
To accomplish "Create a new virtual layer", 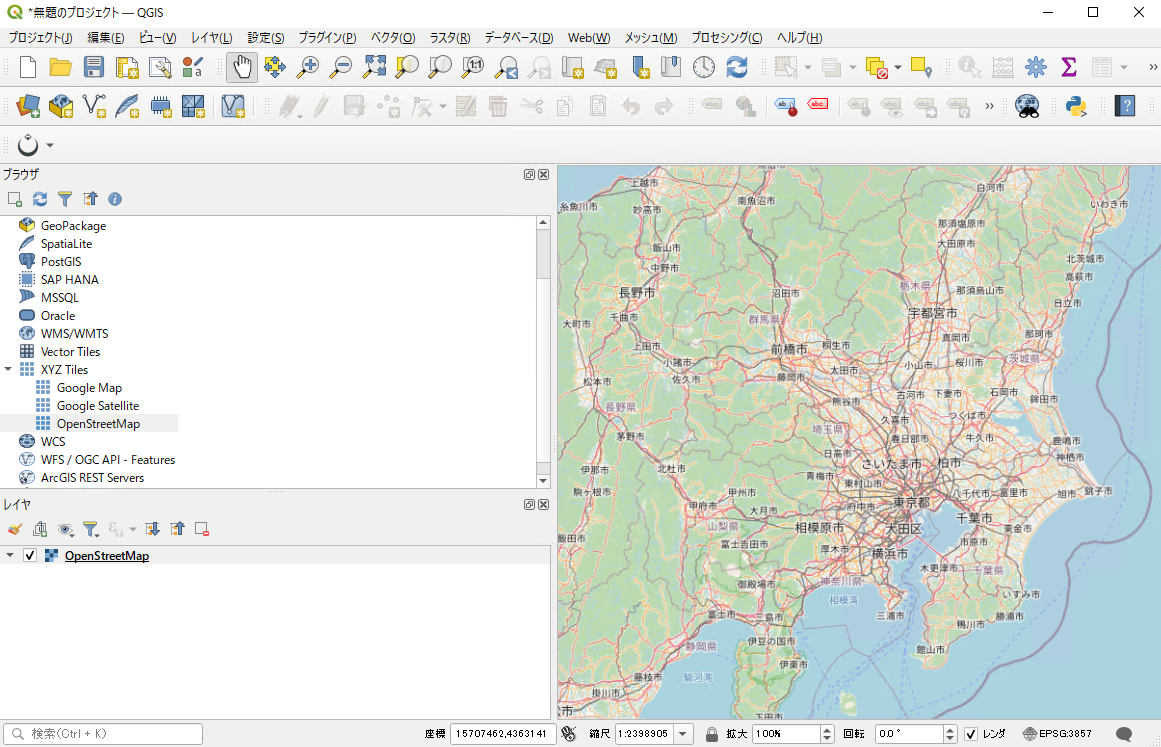I will [232, 107].
